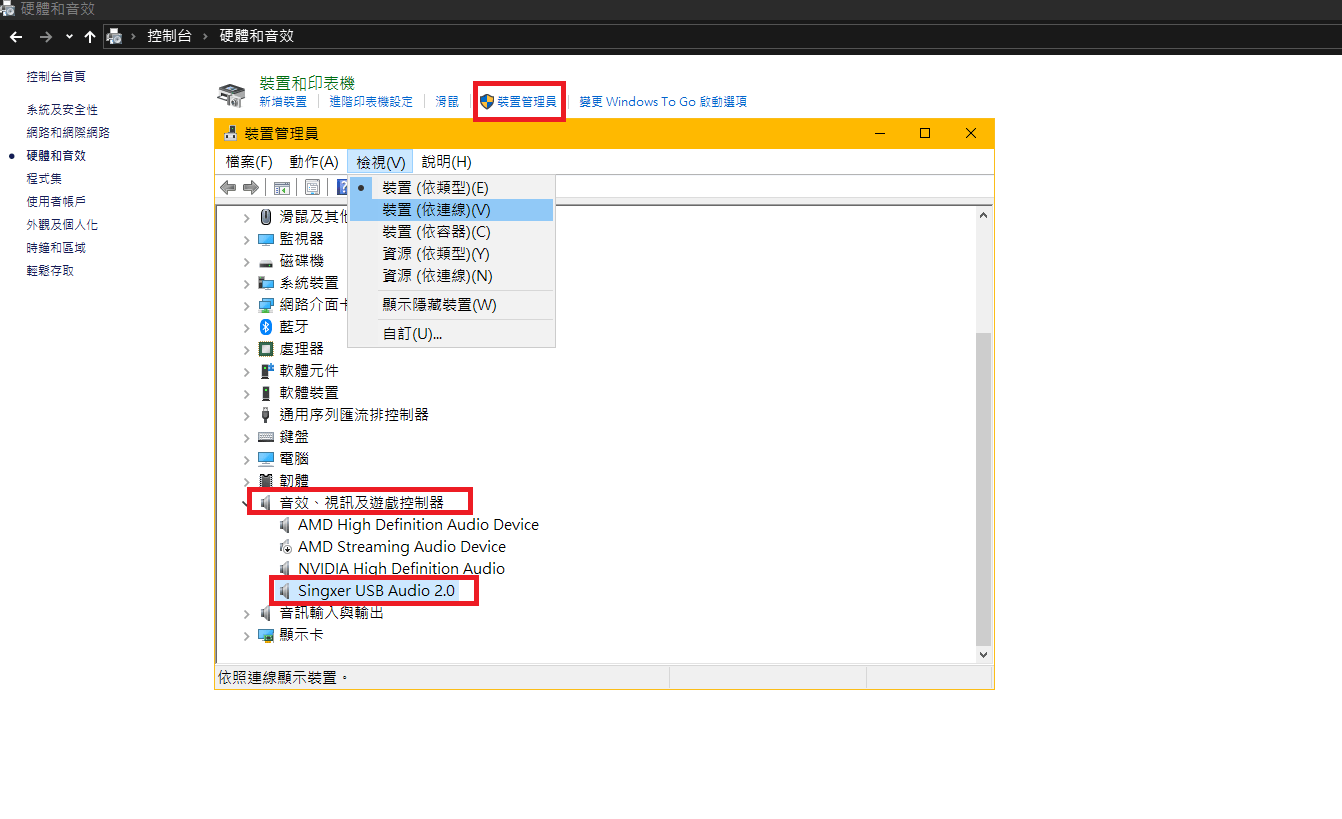Select 裝置 (依類型) radio view option

(435, 188)
